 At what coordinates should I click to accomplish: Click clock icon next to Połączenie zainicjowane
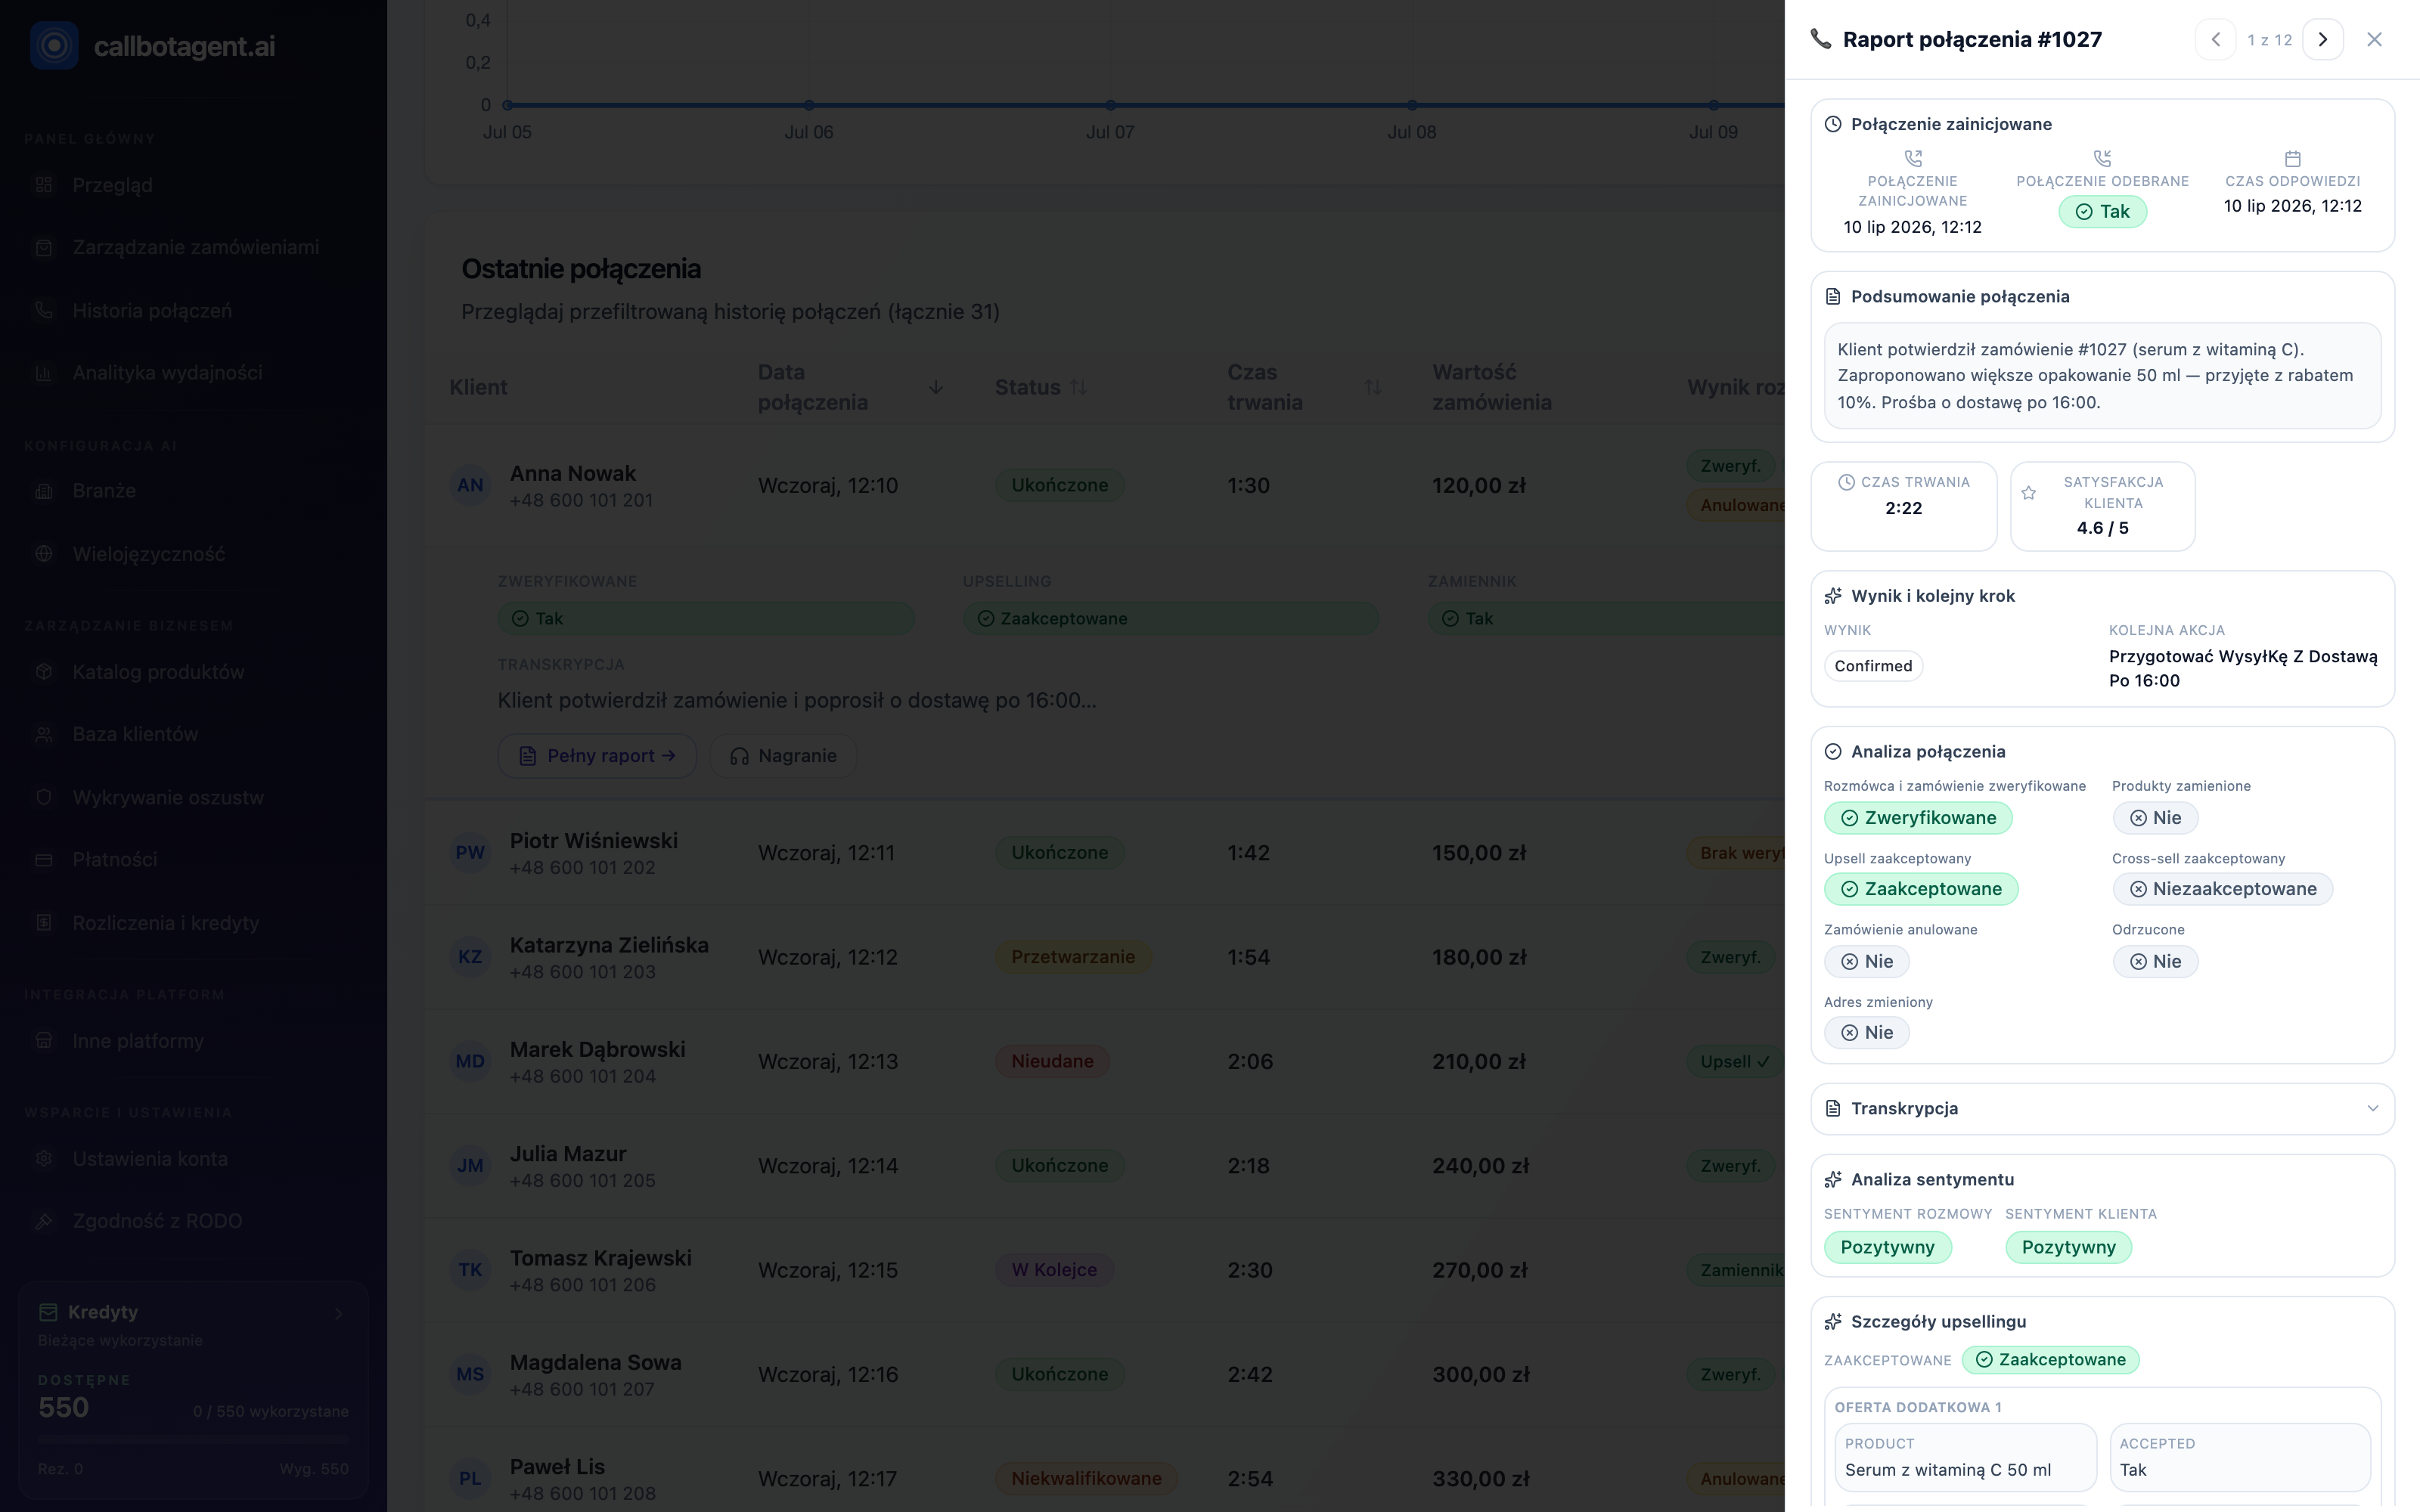(x=1833, y=124)
